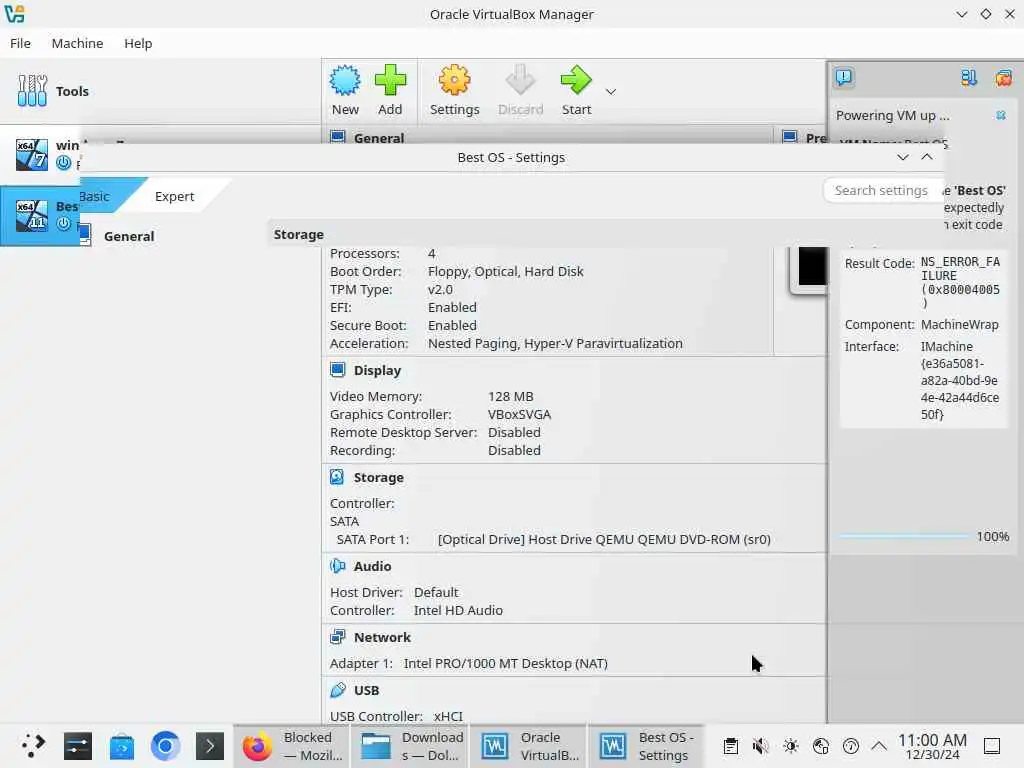Click the SATA Port 1 optical drive entry
The height and width of the screenshot is (768, 1024).
pos(554,539)
